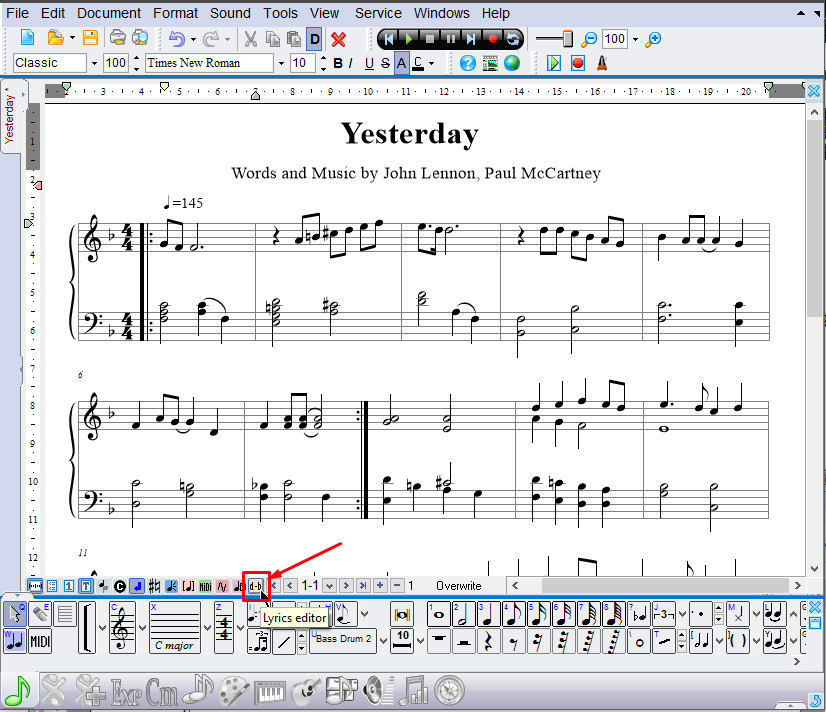This screenshot has width=826, height=712.
Task: Click the treble clef selector
Action: click(x=121, y=628)
